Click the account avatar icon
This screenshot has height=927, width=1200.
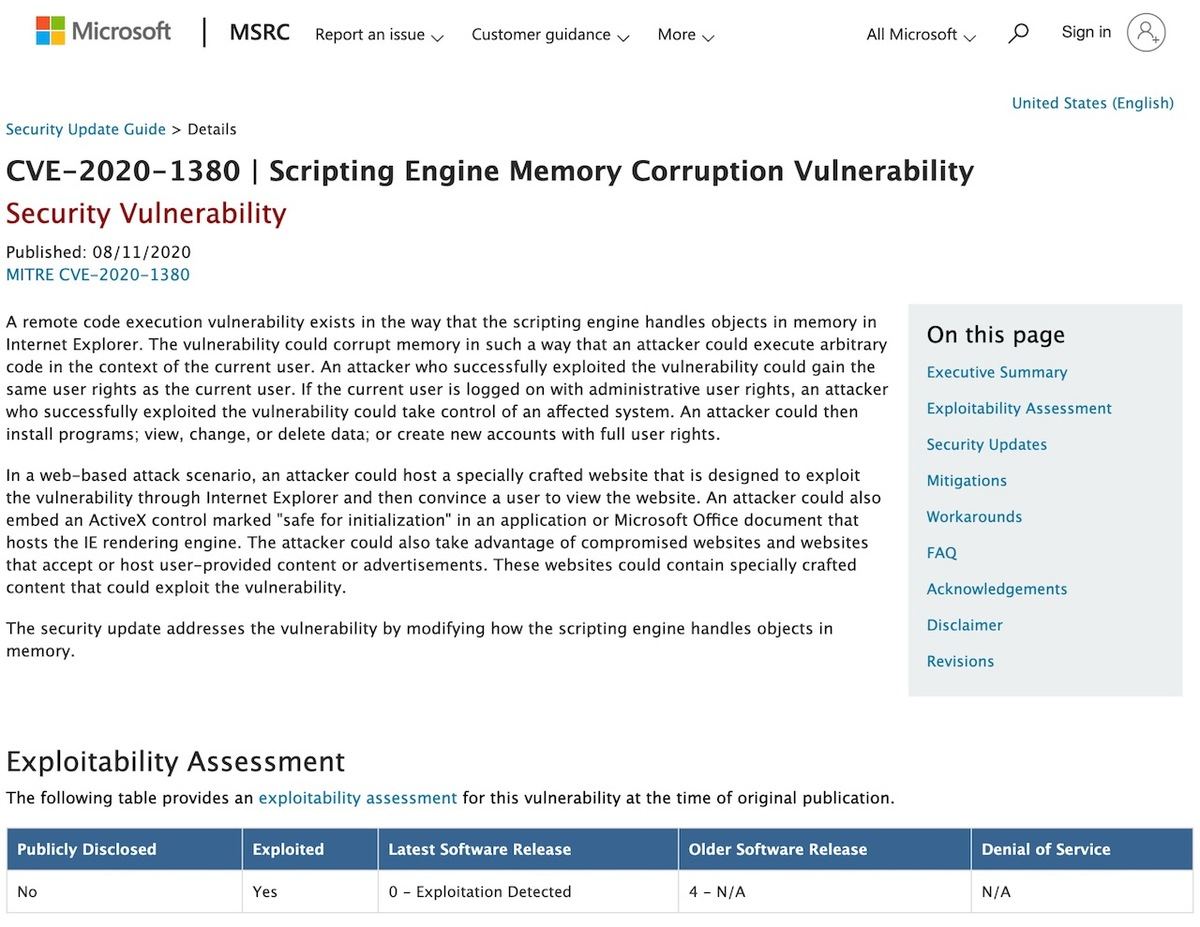point(1146,32)
